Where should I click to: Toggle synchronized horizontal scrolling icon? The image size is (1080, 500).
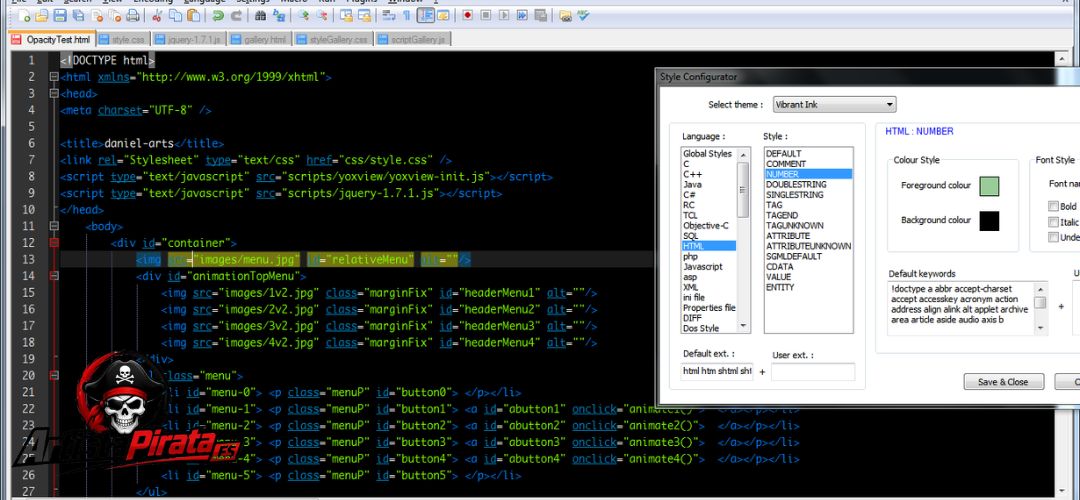[x=365, y=15]
